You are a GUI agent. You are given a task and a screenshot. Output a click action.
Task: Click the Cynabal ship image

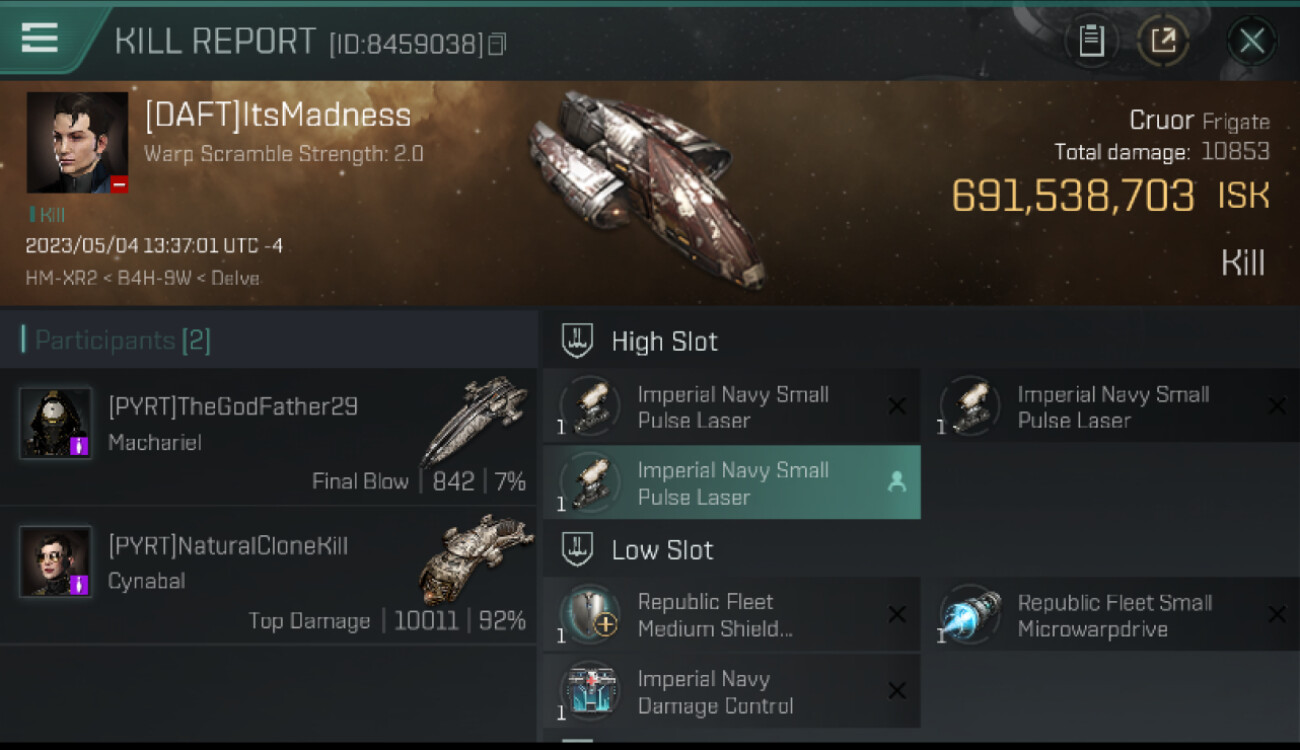coord(474,558)
